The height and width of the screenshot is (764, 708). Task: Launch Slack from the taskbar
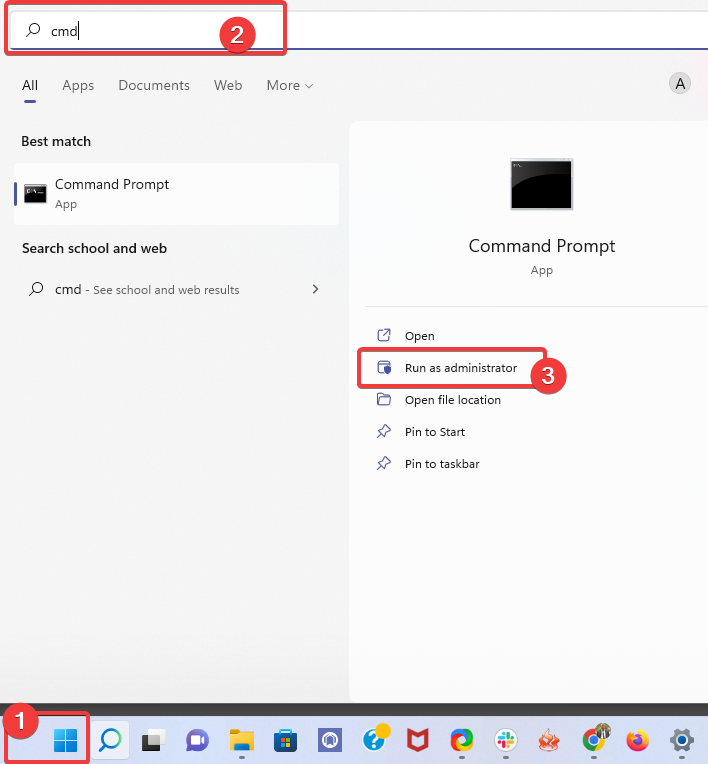click(x=506, y=741)
